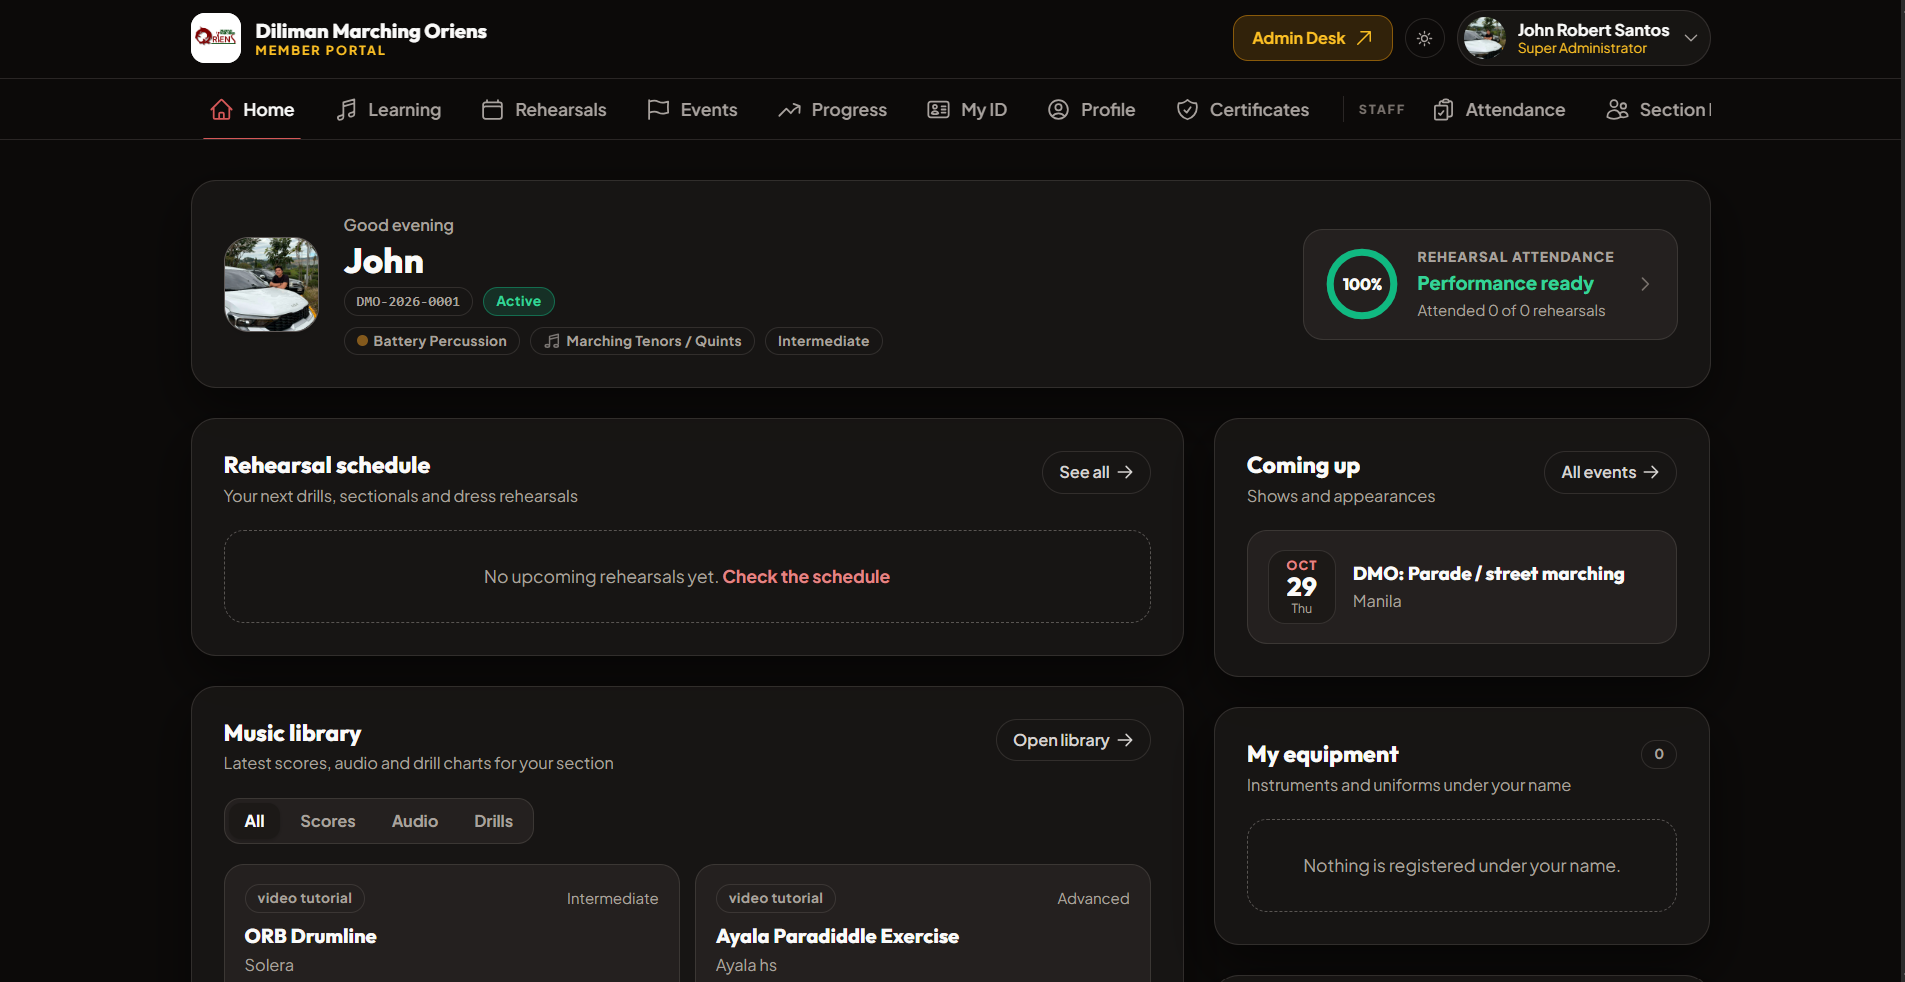
Task: Click the Diliman Marching Oriens logo icon
Action: coord(216,38)
